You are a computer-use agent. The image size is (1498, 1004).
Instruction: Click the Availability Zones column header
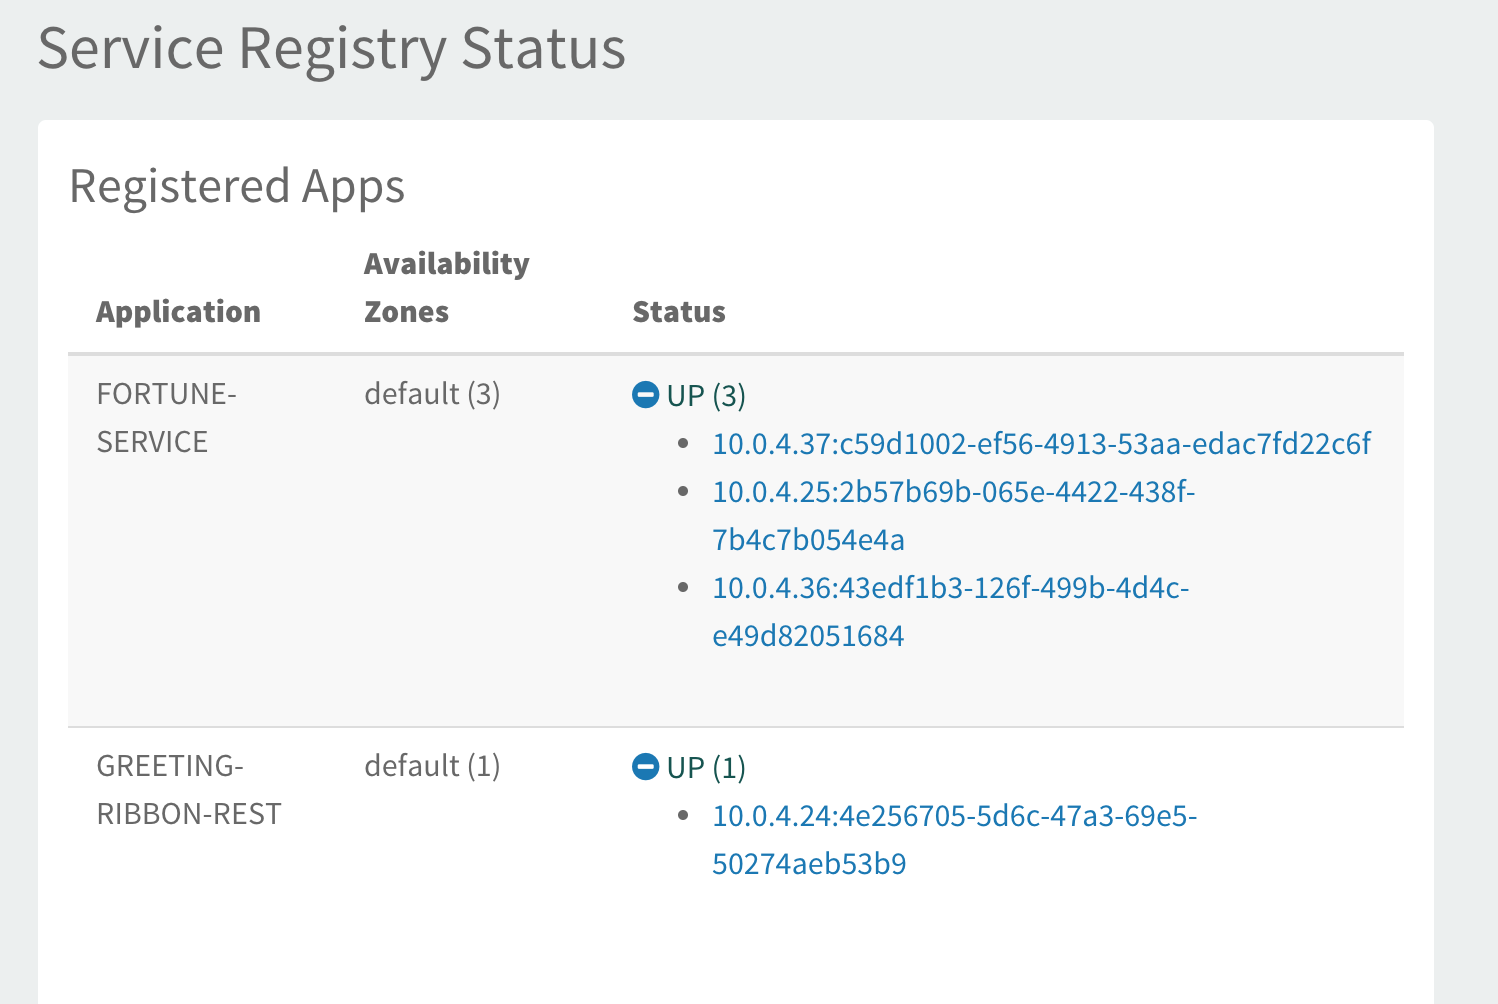coord(446,288)
